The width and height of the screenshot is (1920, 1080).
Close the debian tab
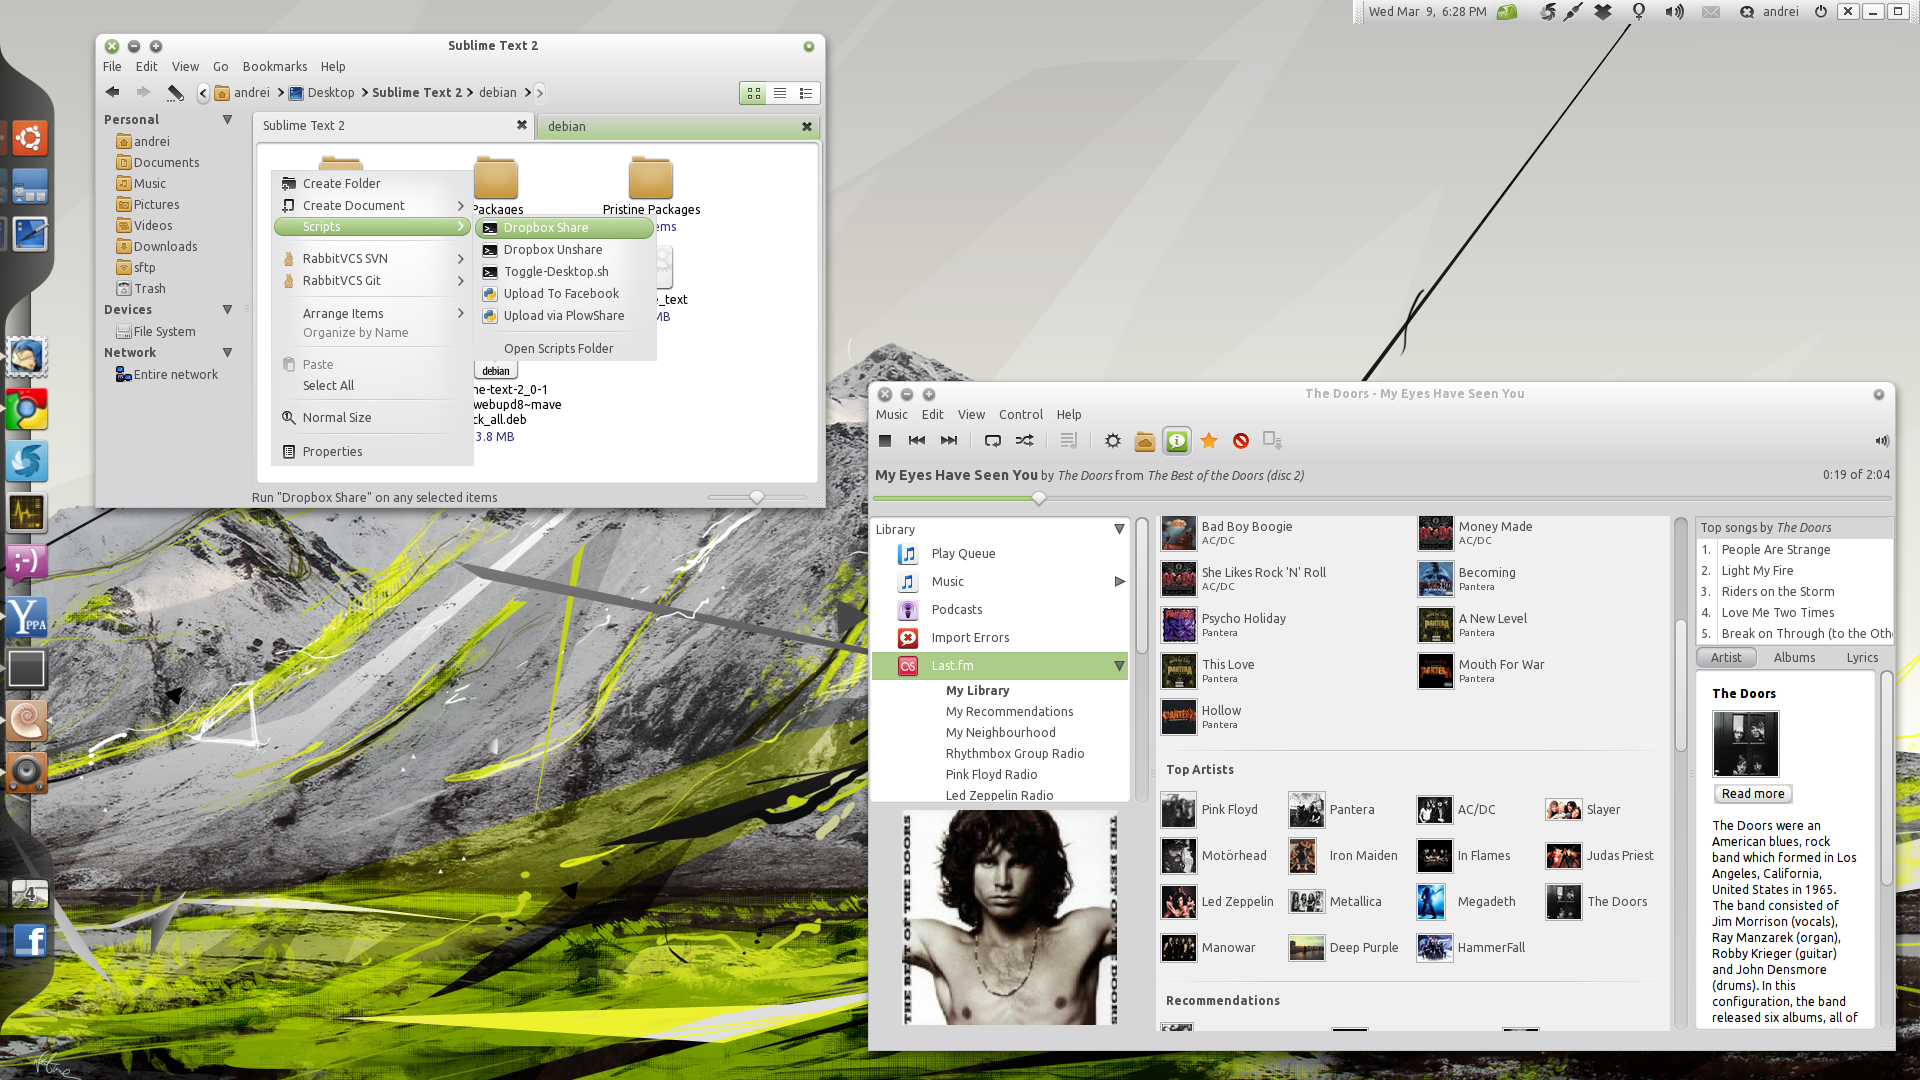(x=806, y=126)
